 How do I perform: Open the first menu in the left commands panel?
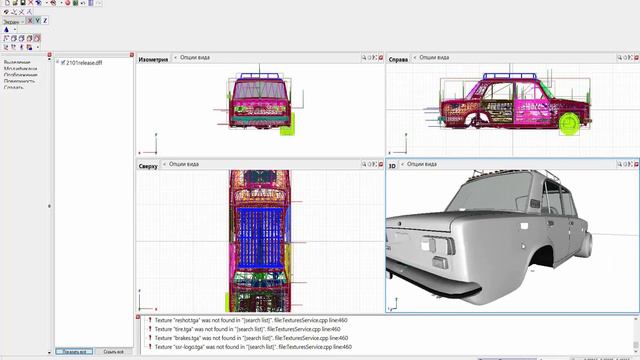17,62
